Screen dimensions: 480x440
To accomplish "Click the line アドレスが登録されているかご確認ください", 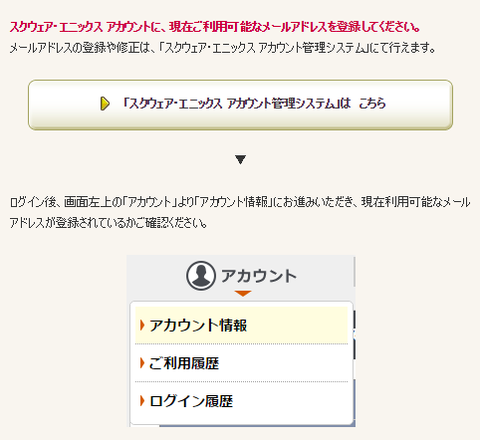I will (108, 223).
